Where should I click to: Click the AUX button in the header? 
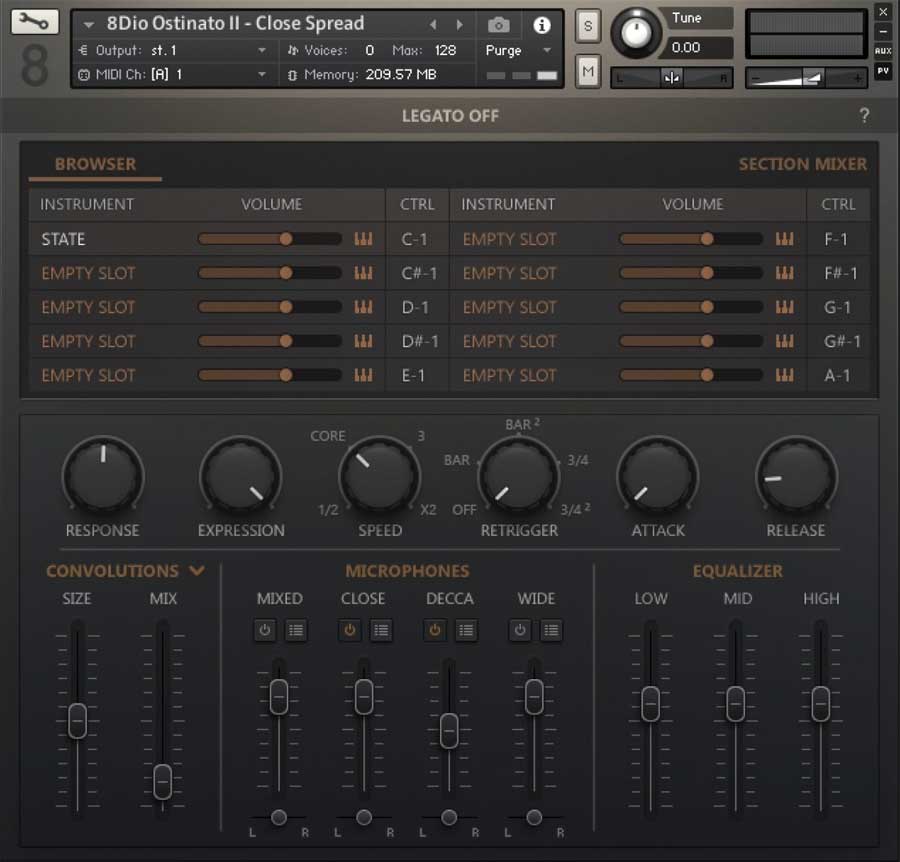click(883, 51)
